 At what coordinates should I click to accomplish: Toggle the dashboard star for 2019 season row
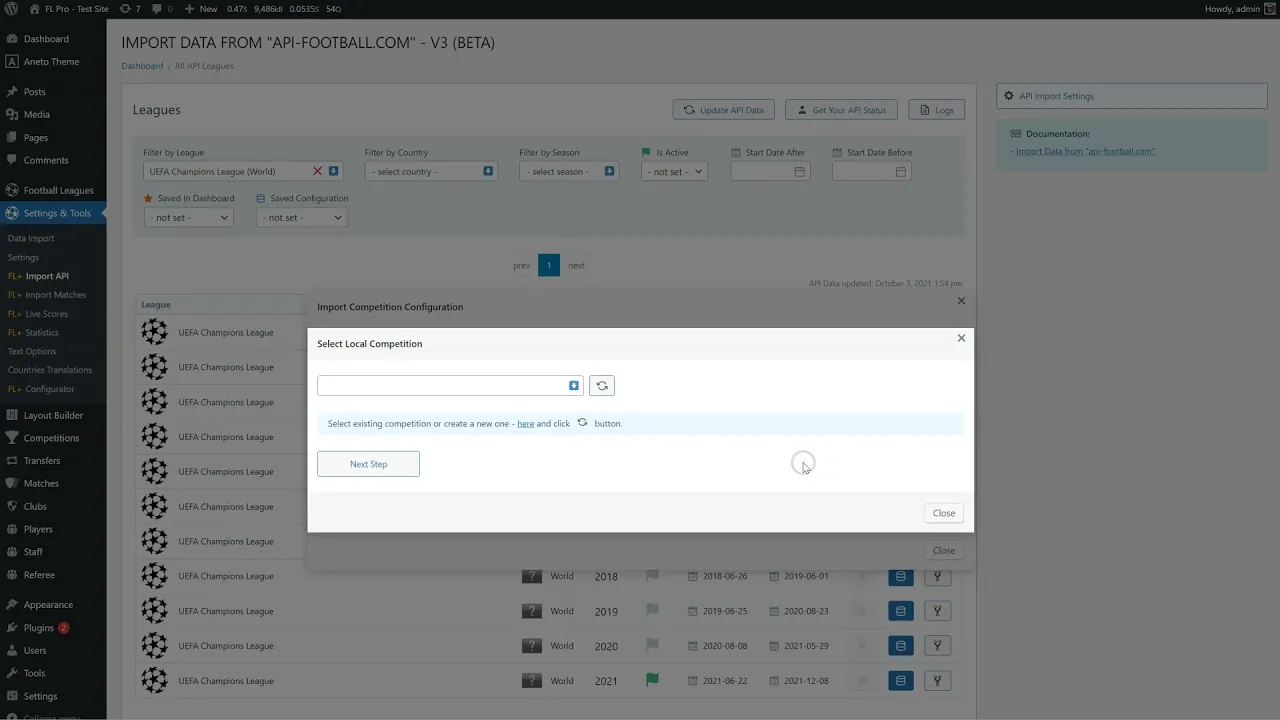click(861, 611)
